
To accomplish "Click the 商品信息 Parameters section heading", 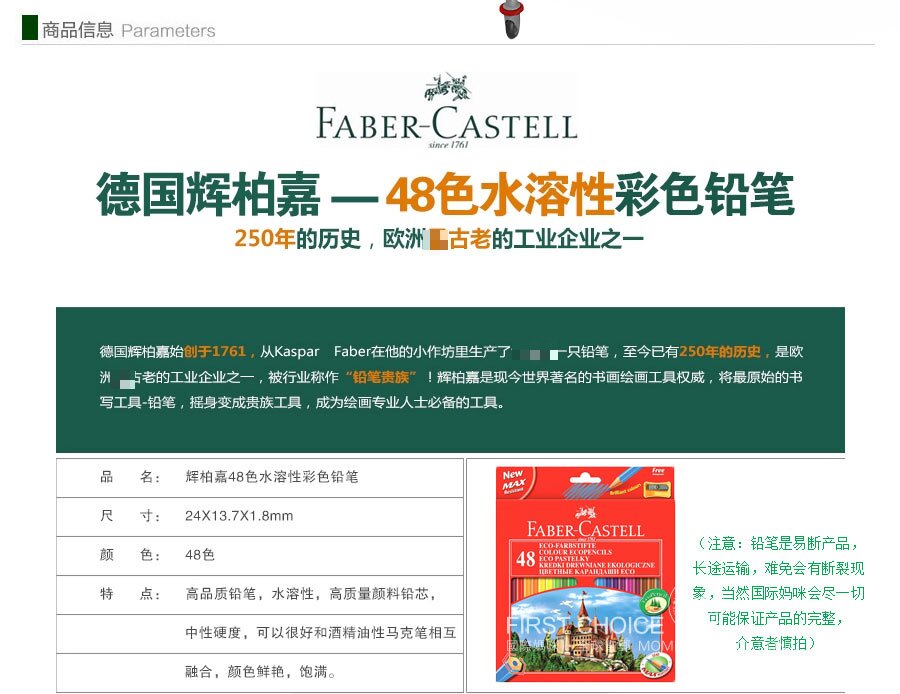I will pos(128,30).
